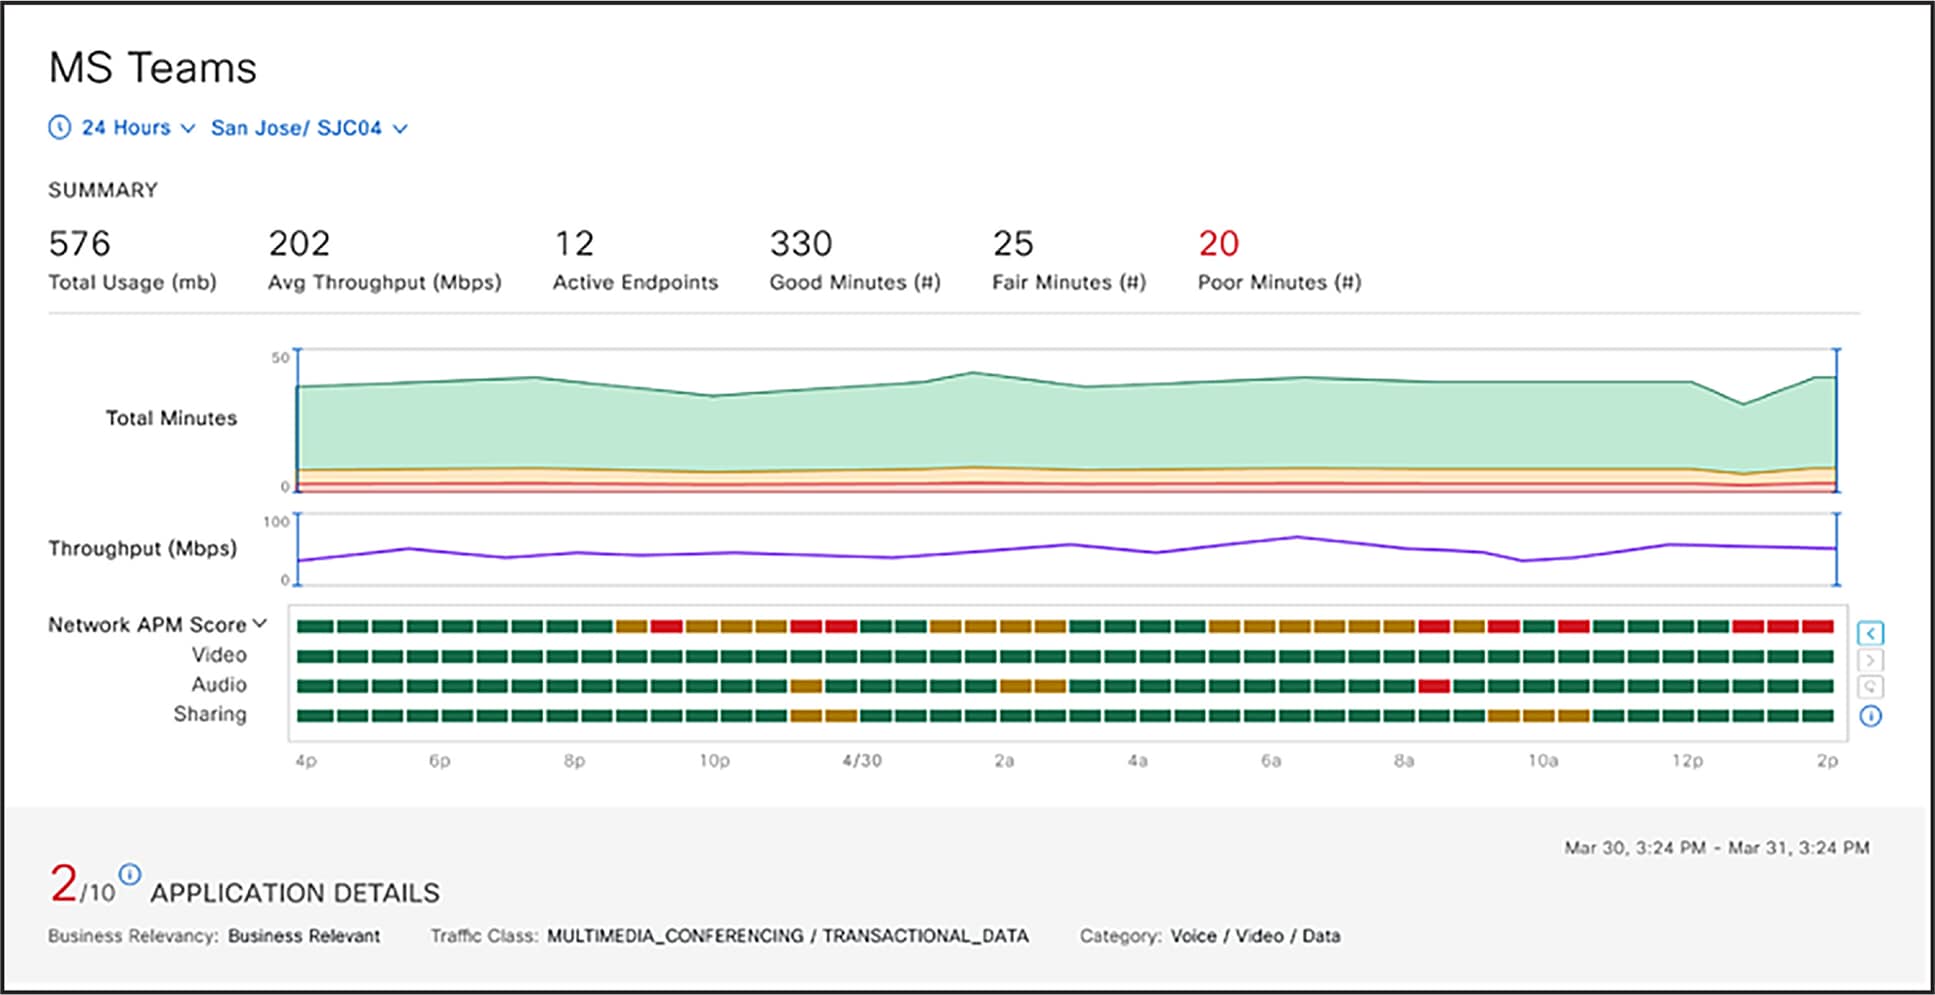Click the next time range arrow icon
This screenshot has height=995, width=1935.
[1870, 660]
